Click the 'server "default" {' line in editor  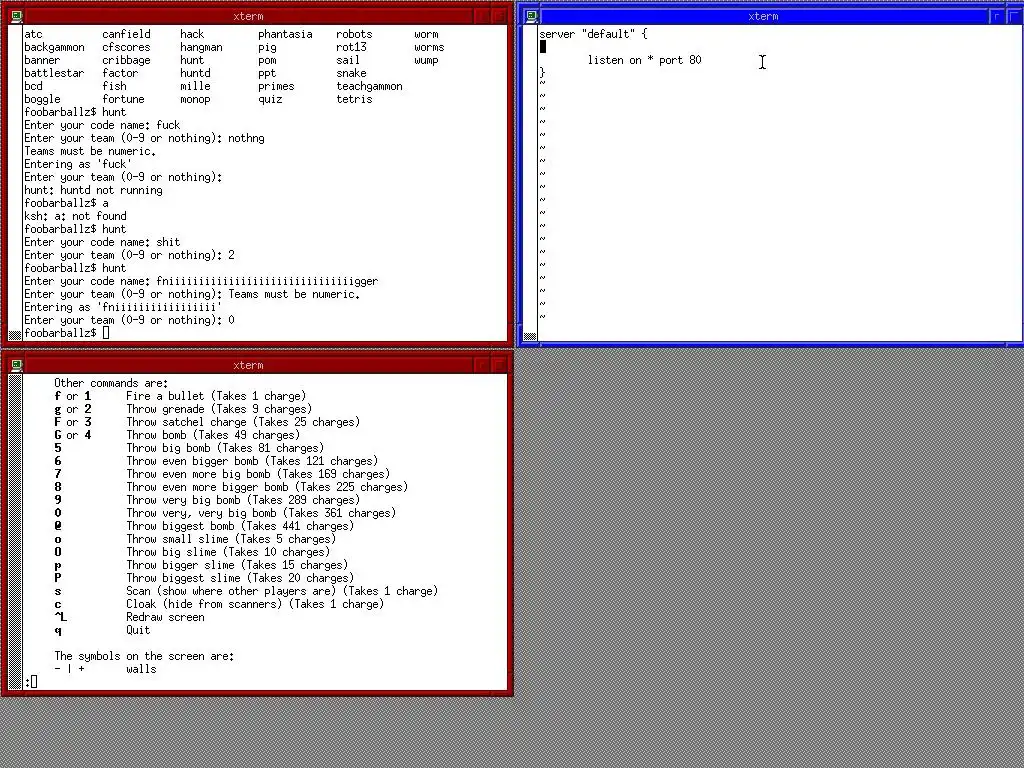click(593, 34)
